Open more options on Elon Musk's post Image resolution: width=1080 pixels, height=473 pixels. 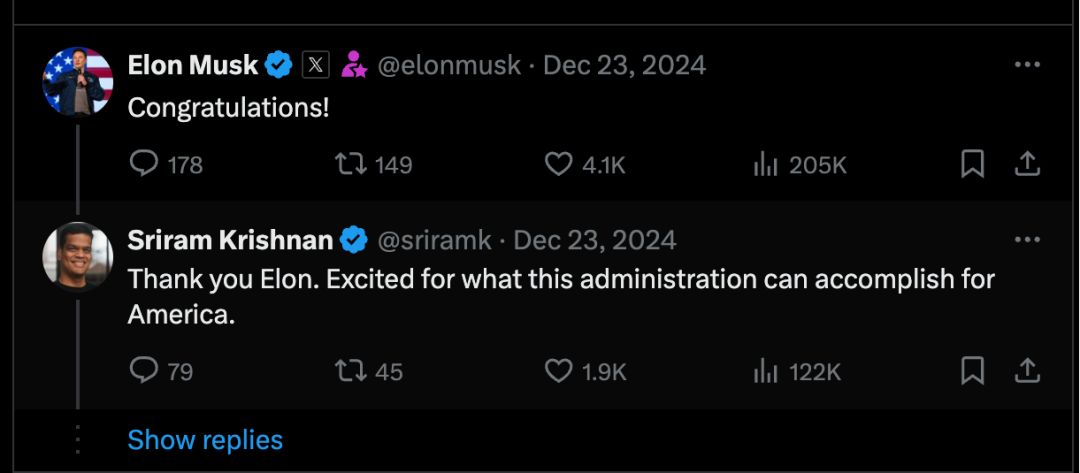pos(1027,65)
